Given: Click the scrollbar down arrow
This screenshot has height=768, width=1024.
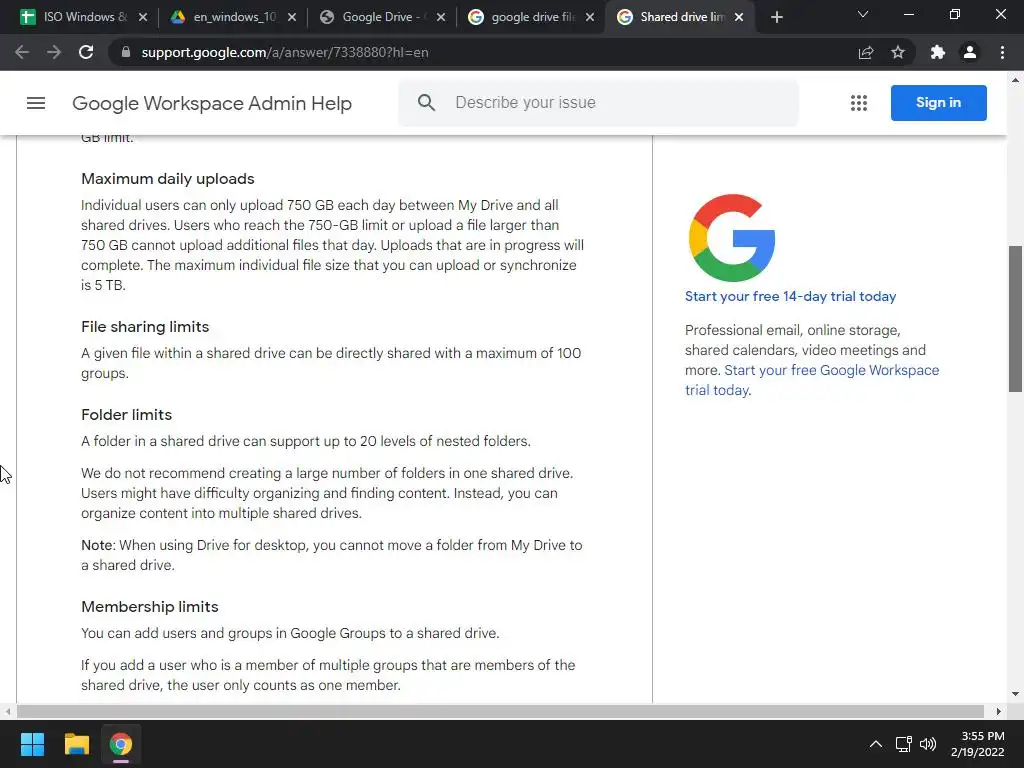Looking at the screenshot, I should [1015, 694].
